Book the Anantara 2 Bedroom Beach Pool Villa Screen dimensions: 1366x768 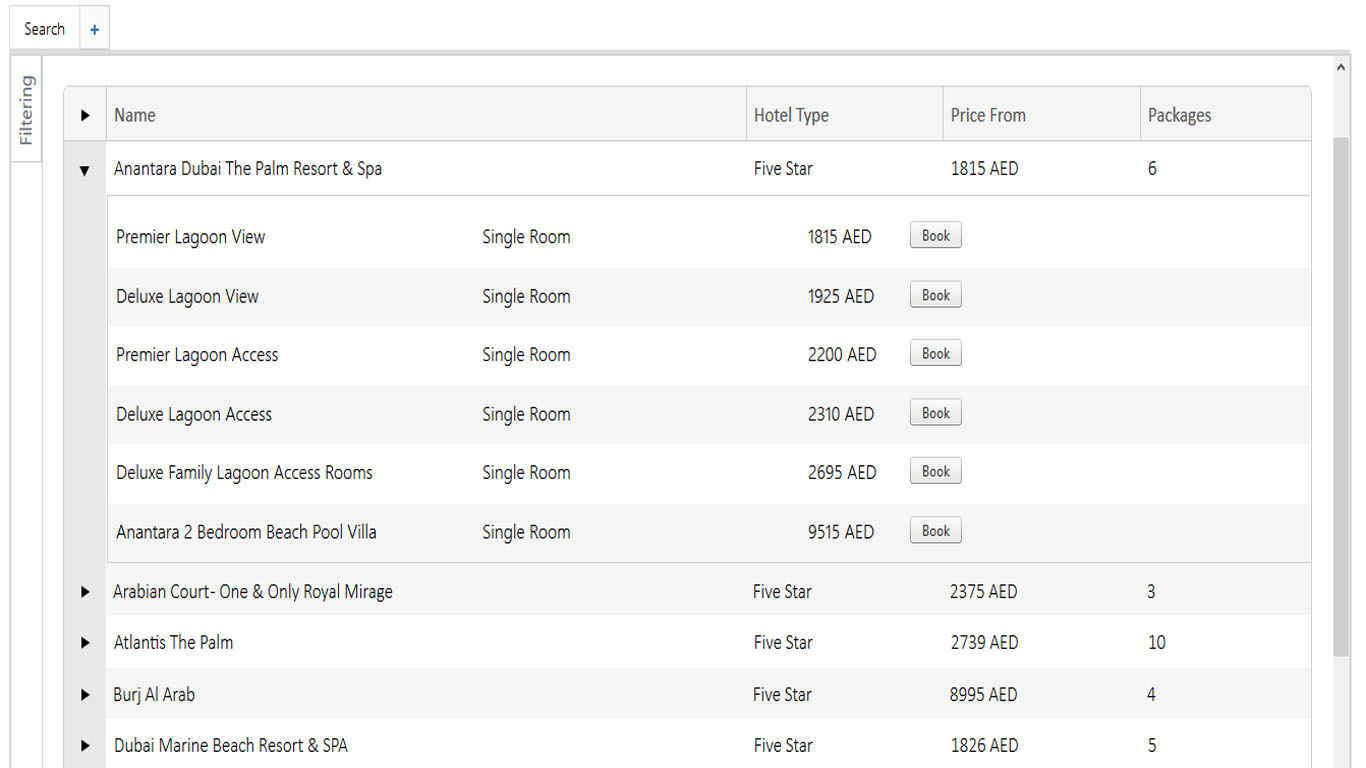(935, 531)
